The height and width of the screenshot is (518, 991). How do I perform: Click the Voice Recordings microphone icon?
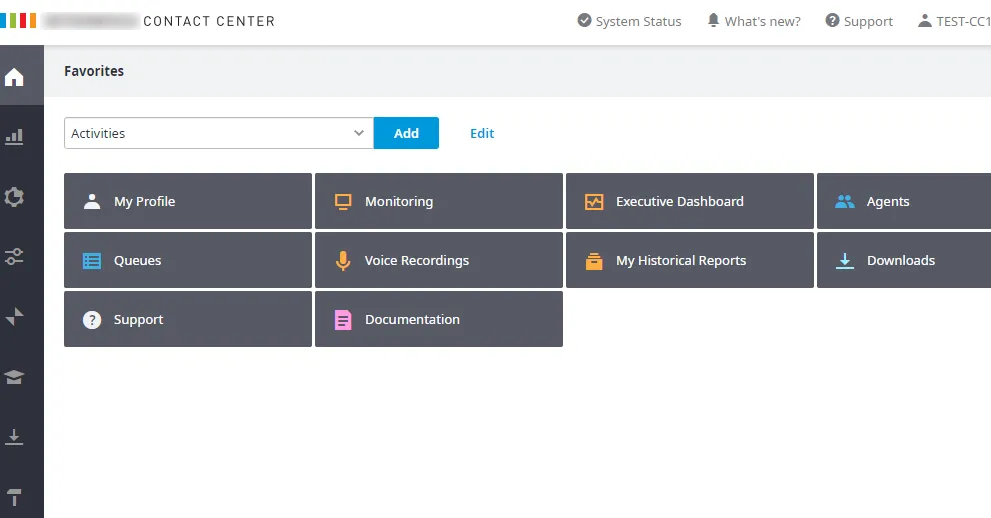click(343, 260)
